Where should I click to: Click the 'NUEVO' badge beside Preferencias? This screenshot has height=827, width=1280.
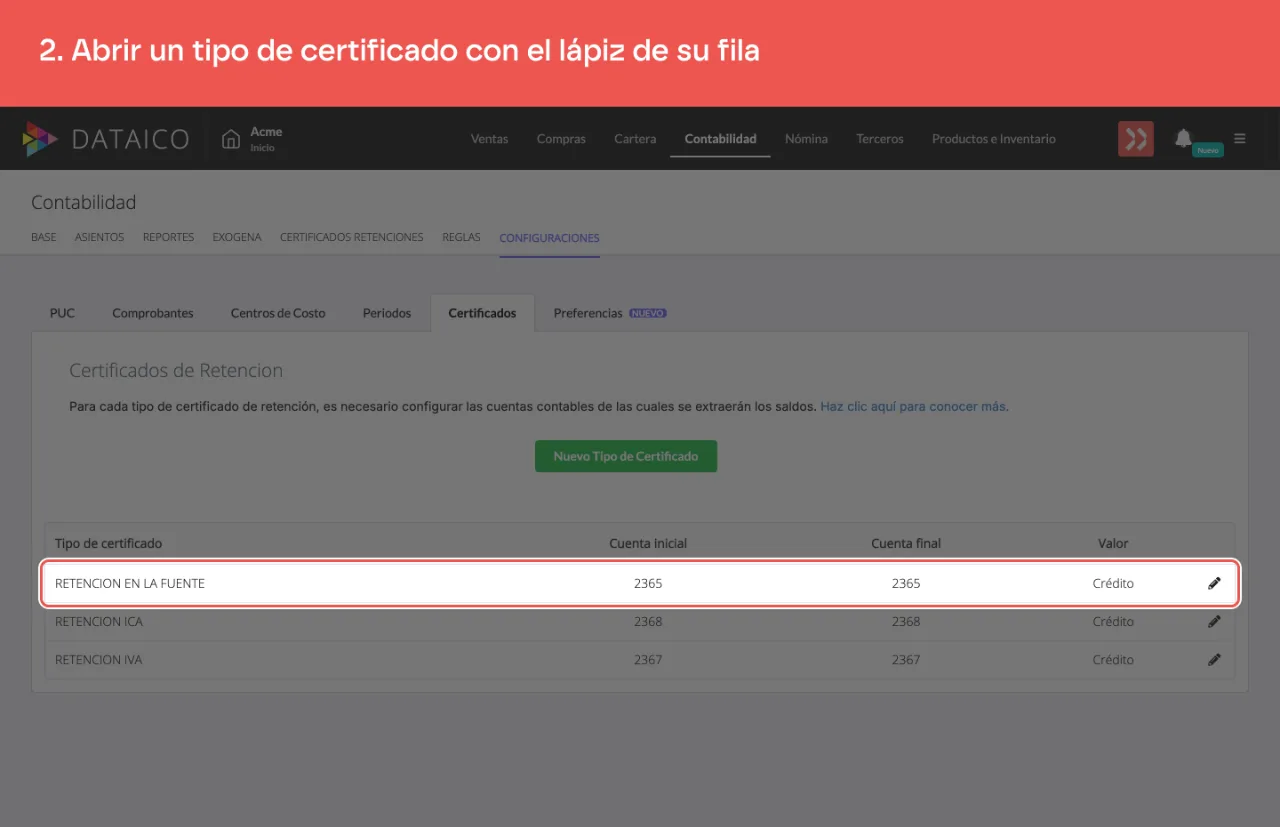(648, 313)
